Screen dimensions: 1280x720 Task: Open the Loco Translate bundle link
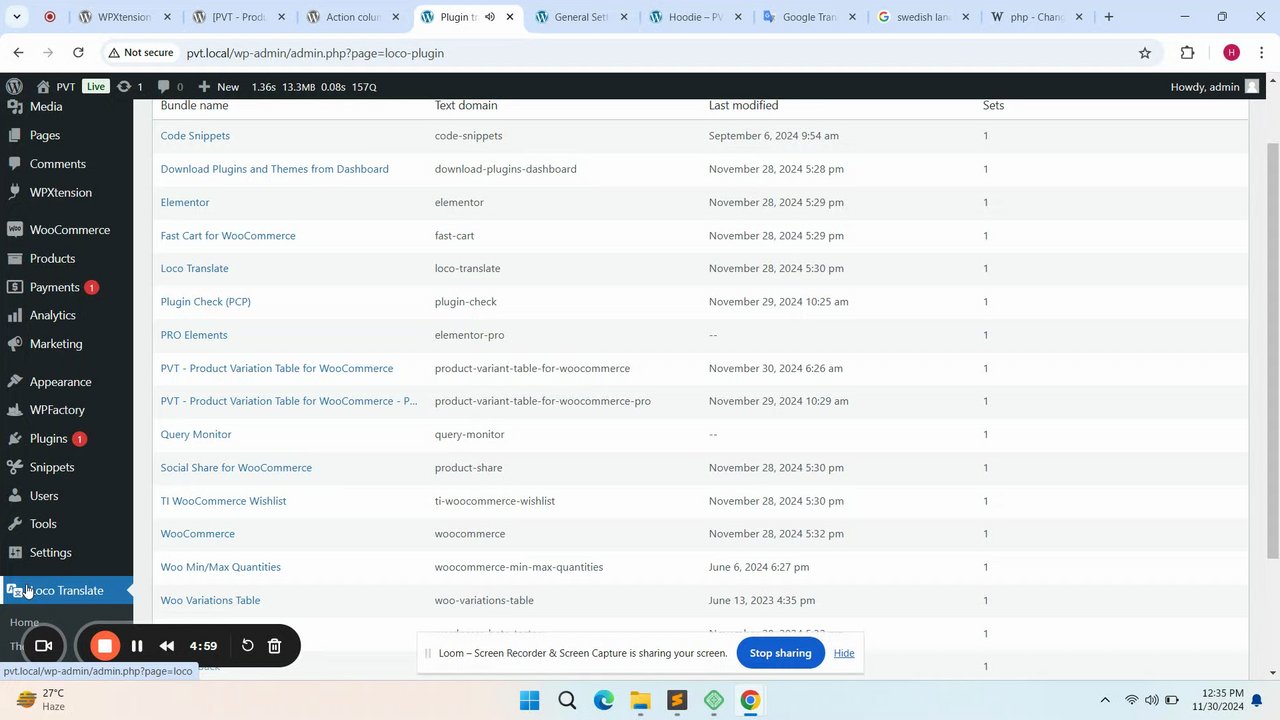[x=194, y=269]
